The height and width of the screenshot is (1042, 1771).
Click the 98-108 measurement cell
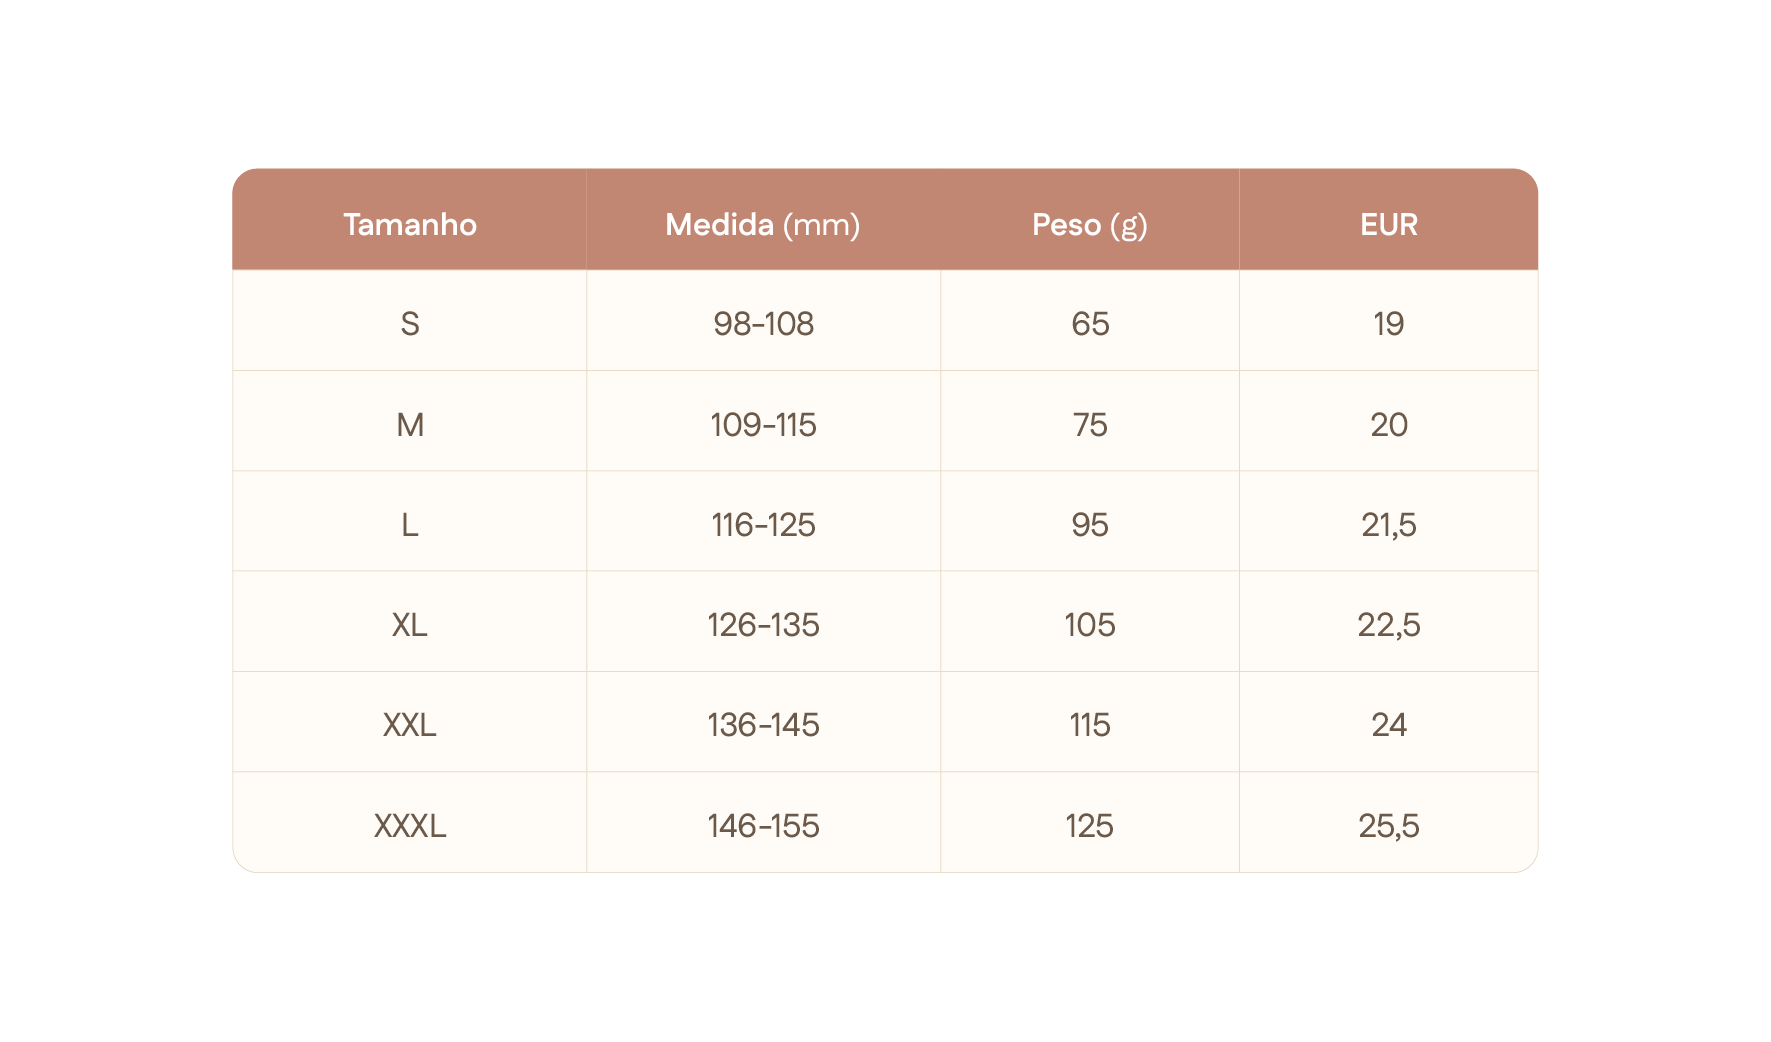763,324
